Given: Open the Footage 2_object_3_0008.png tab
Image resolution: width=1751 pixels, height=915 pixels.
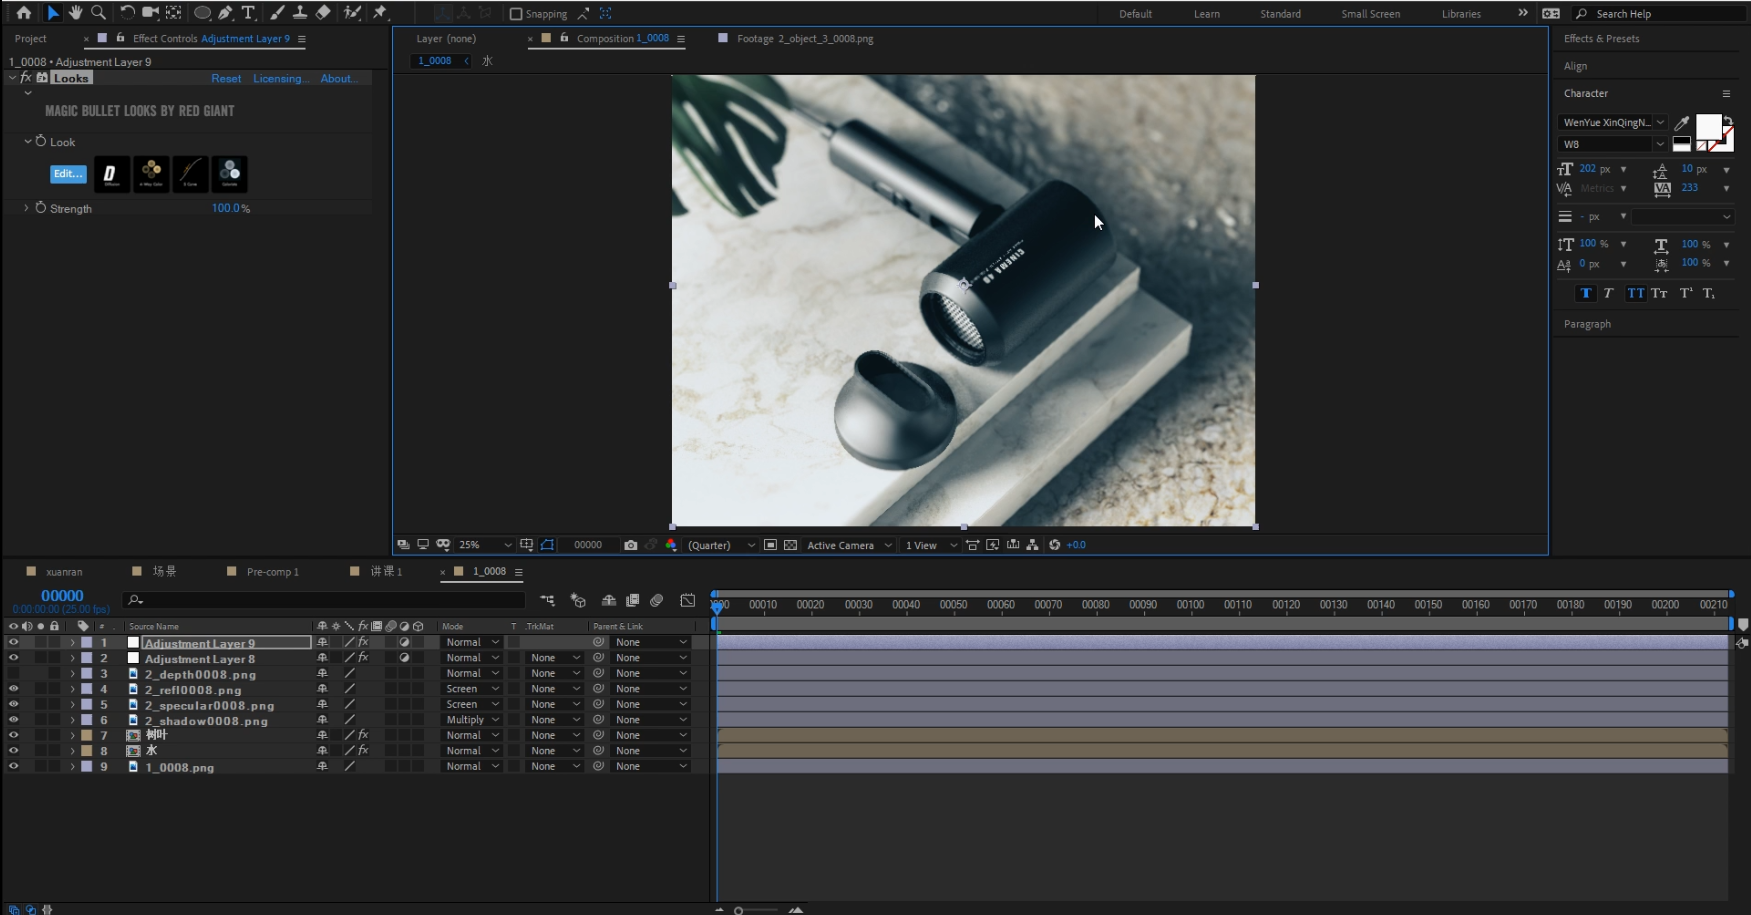Looking at the screenshot, I should click(x=805, y=39).
